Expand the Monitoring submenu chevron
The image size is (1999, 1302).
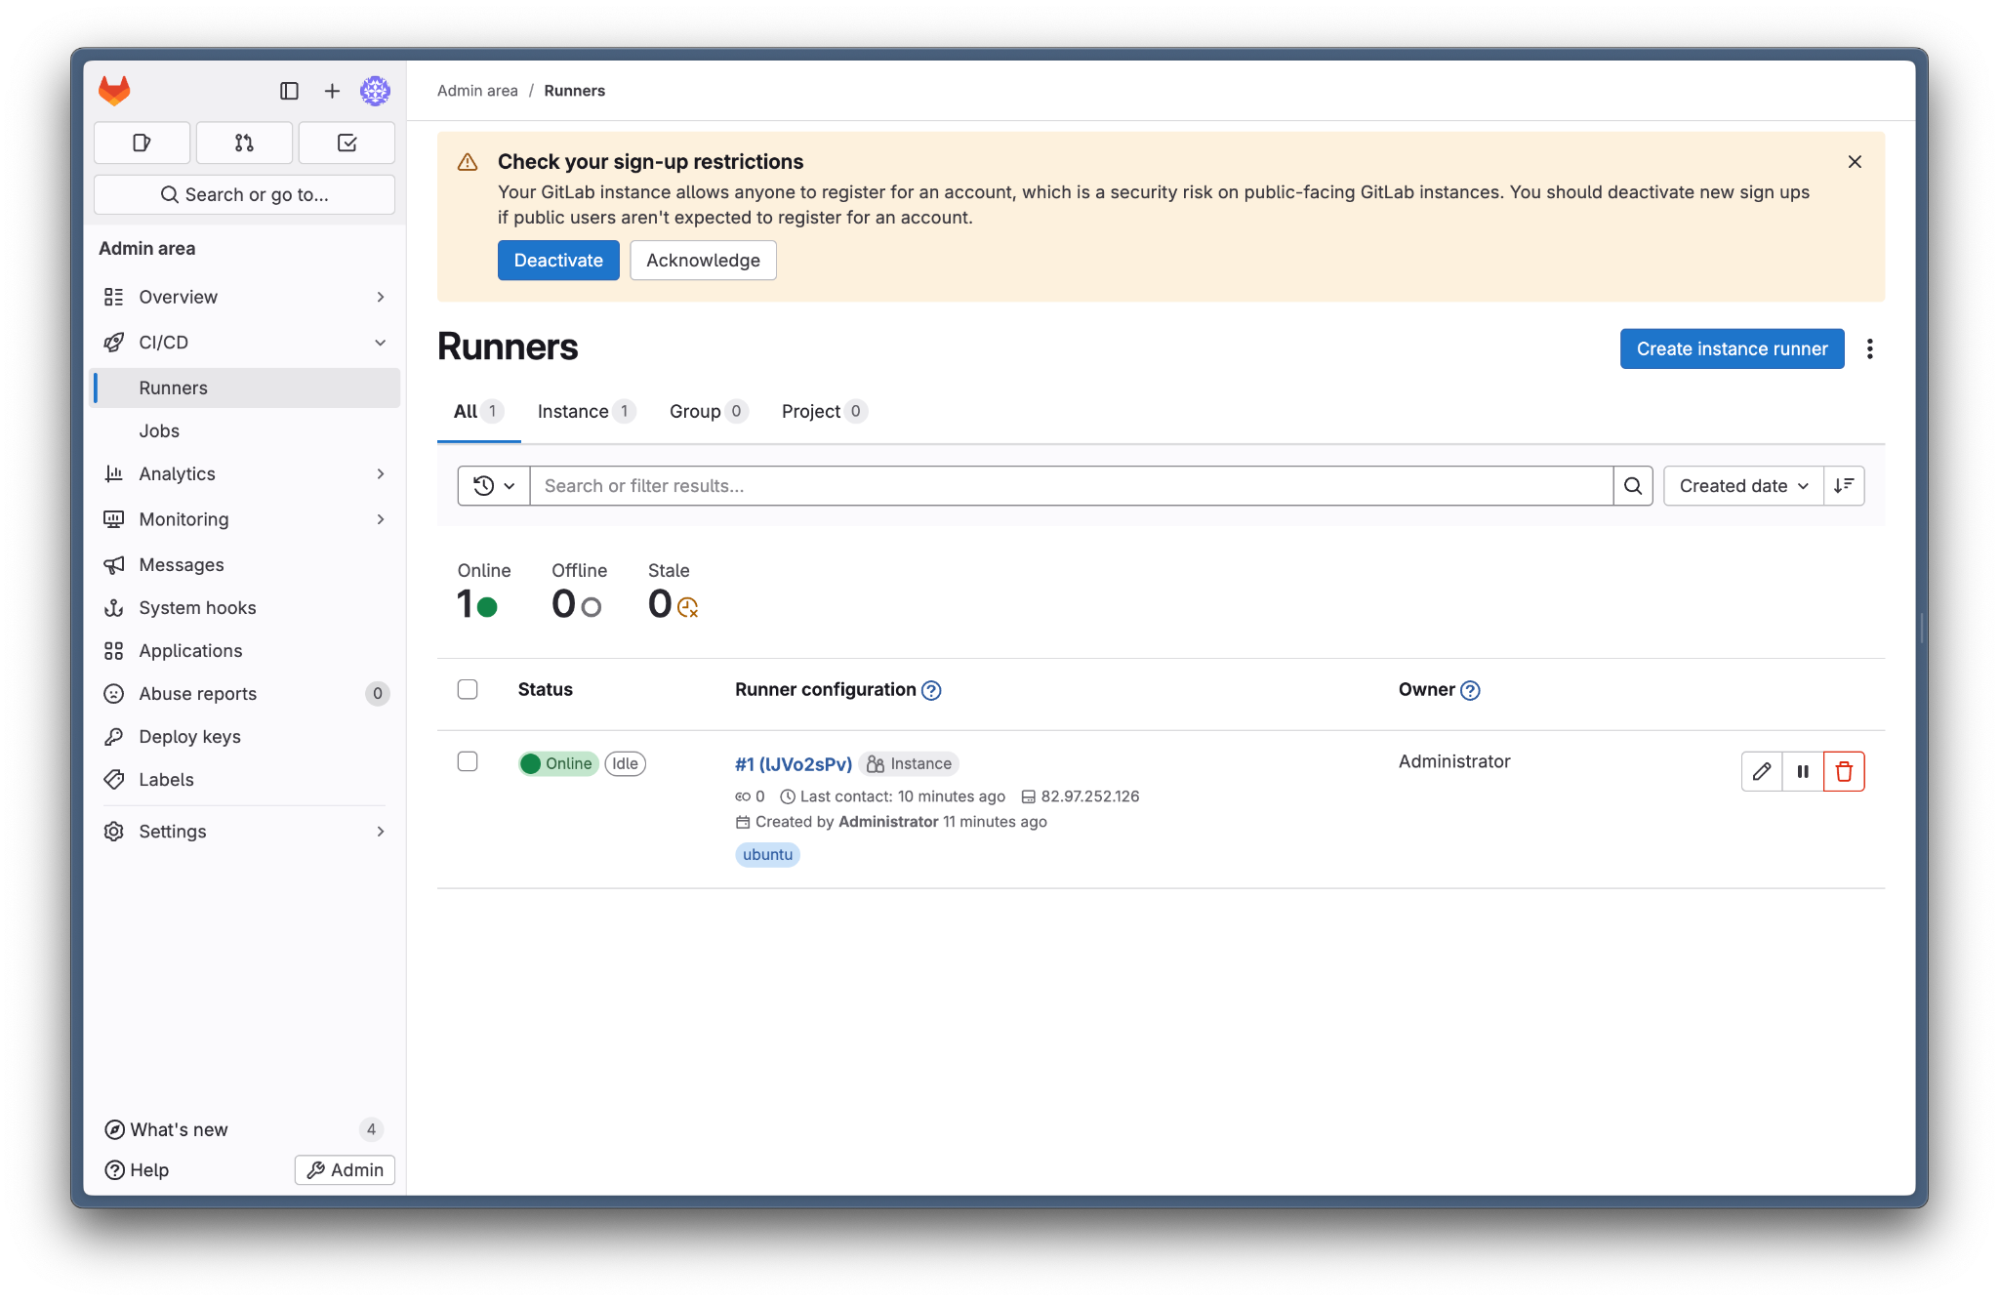pos(380,519)
